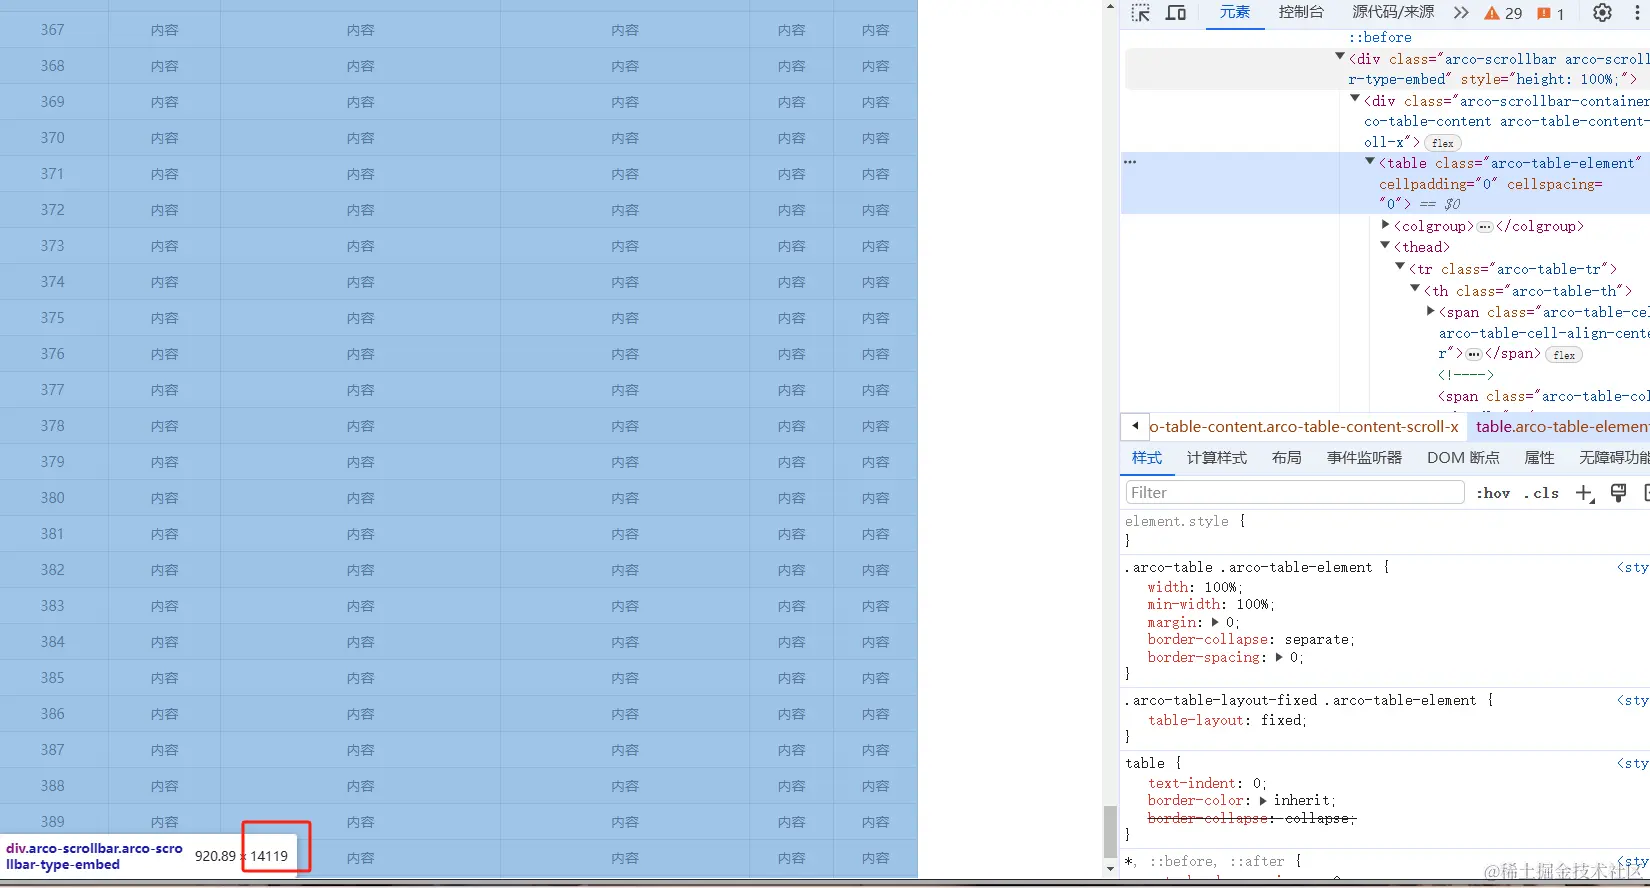Collapse the table arco-table-element node
This screenshot has width=1650, height=888.
coord(1370,161)
